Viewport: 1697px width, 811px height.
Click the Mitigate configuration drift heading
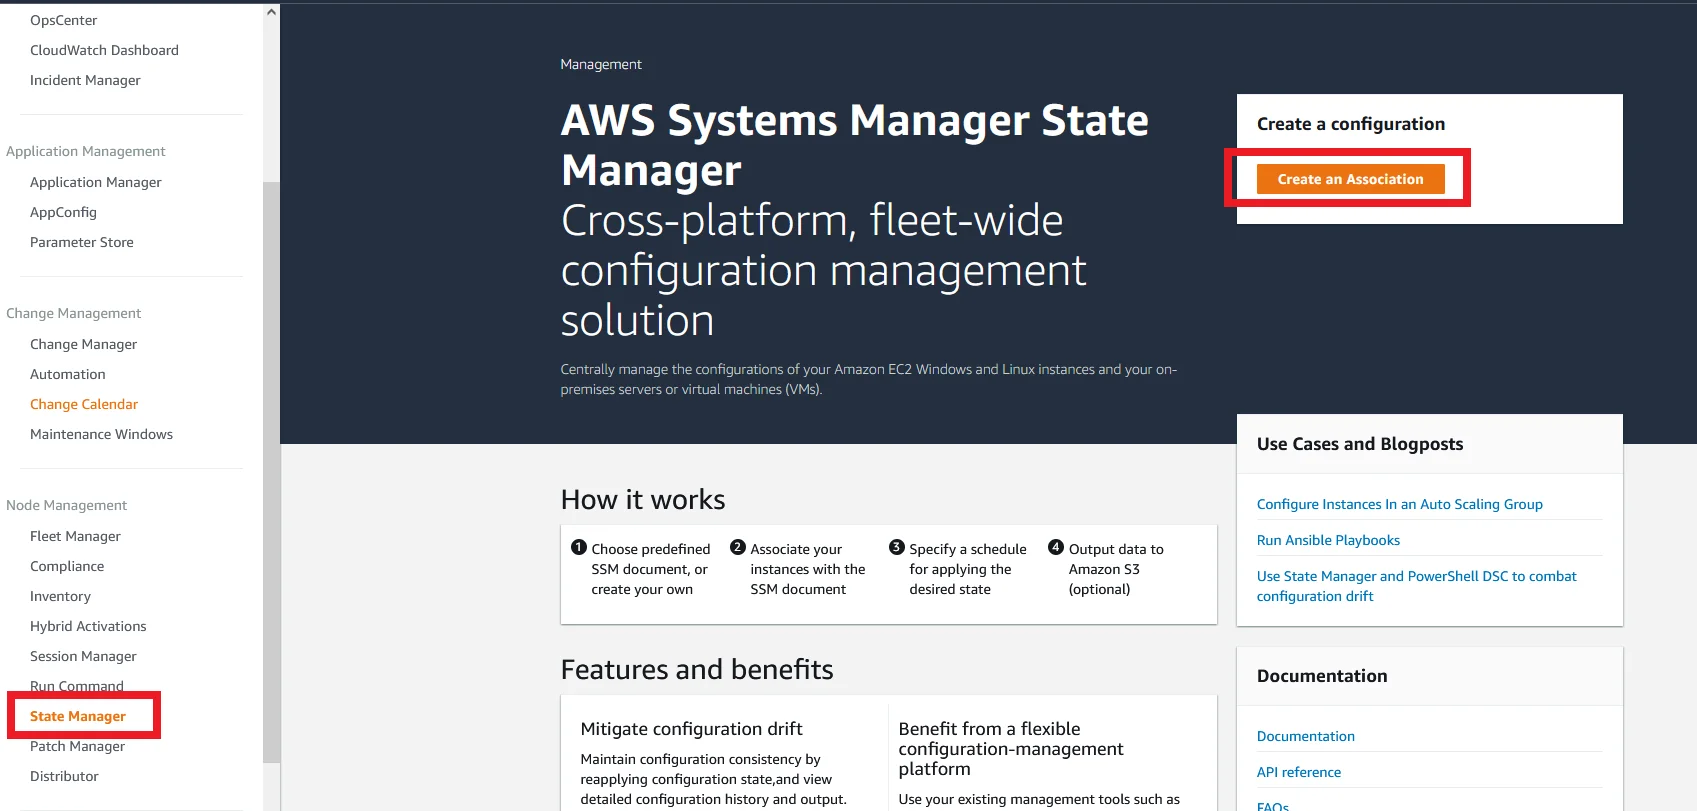(x=691, y=729)
